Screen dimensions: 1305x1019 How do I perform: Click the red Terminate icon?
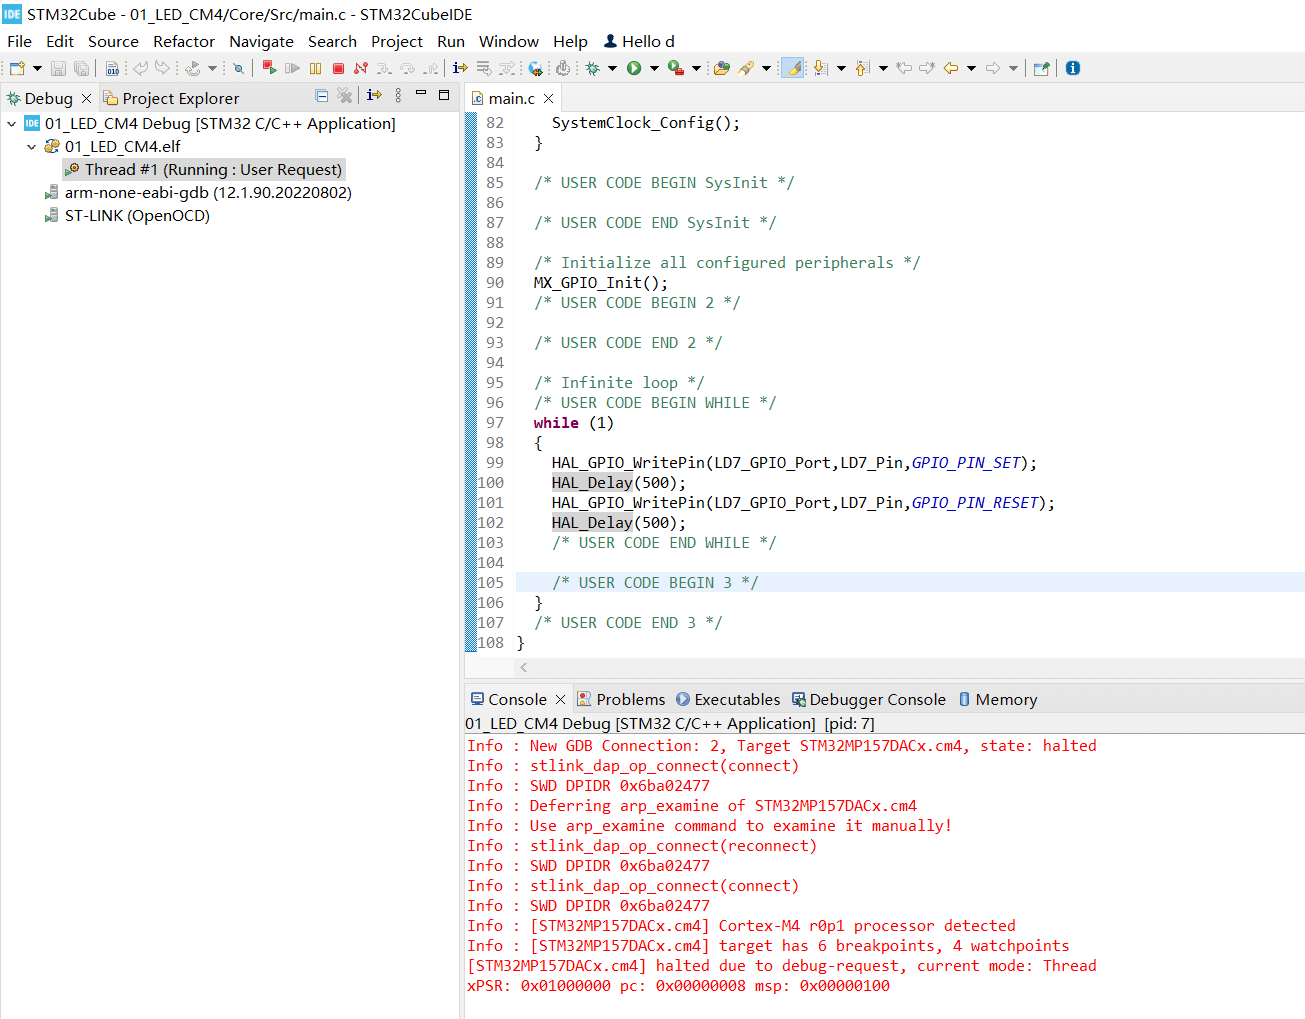338,68
